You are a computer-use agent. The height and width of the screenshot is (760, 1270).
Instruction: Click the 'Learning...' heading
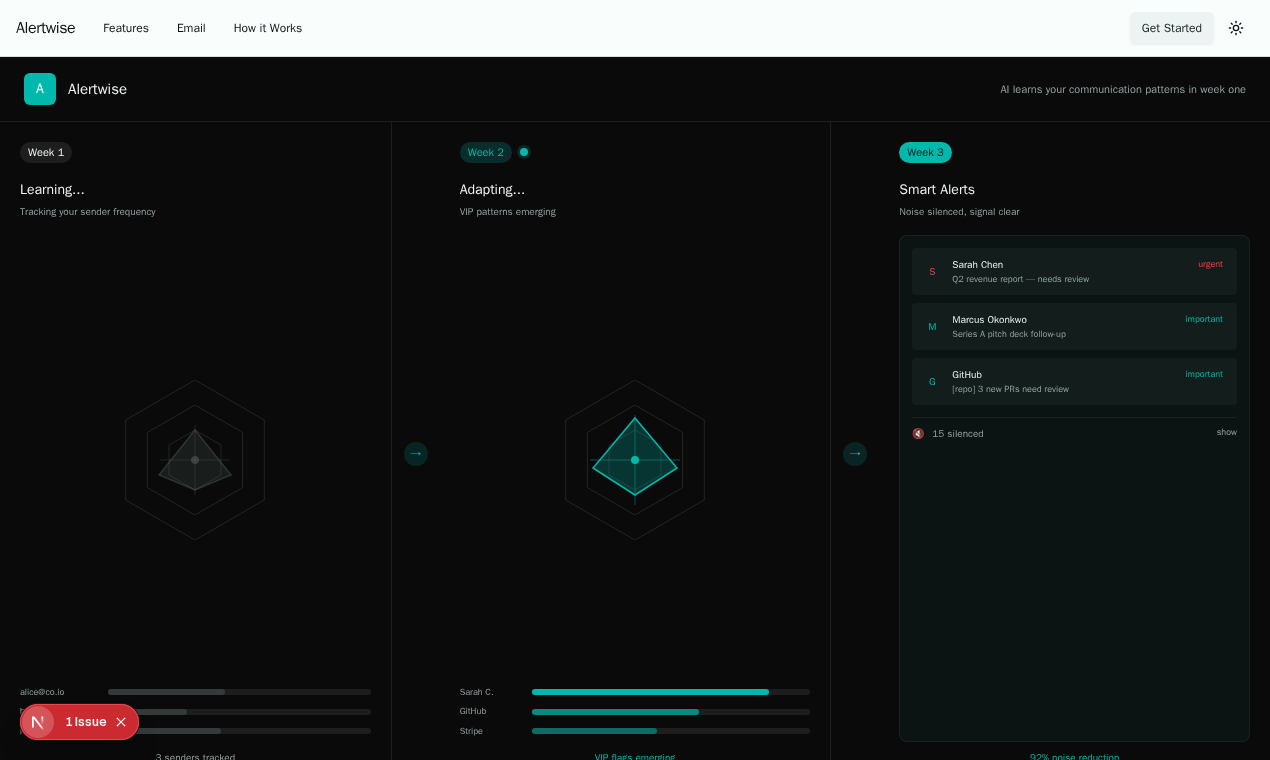pos(52,189)
